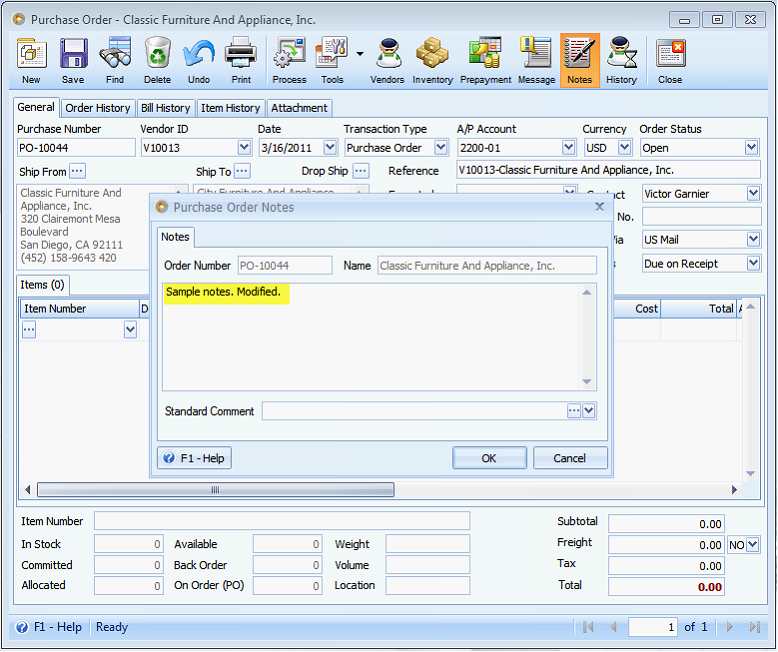This screenshot has width=778, height=652.
Task: Close the Purchase Order Notes dialog
Action: coord(599,206)
